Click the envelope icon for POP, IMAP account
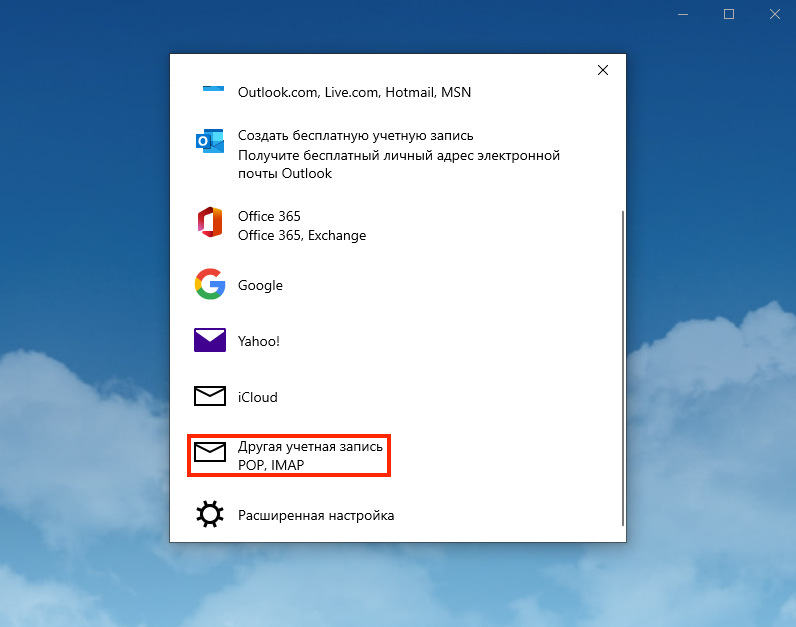This screenshot has height=627, width=796. pos(210,452)
